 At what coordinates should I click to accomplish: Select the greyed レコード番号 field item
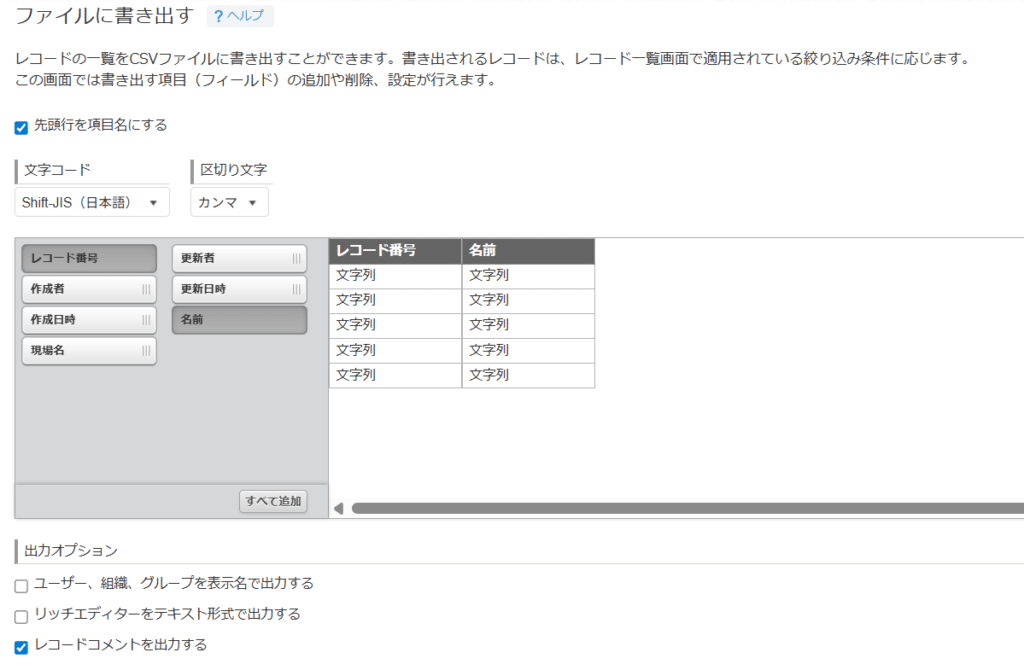(89, 258)
